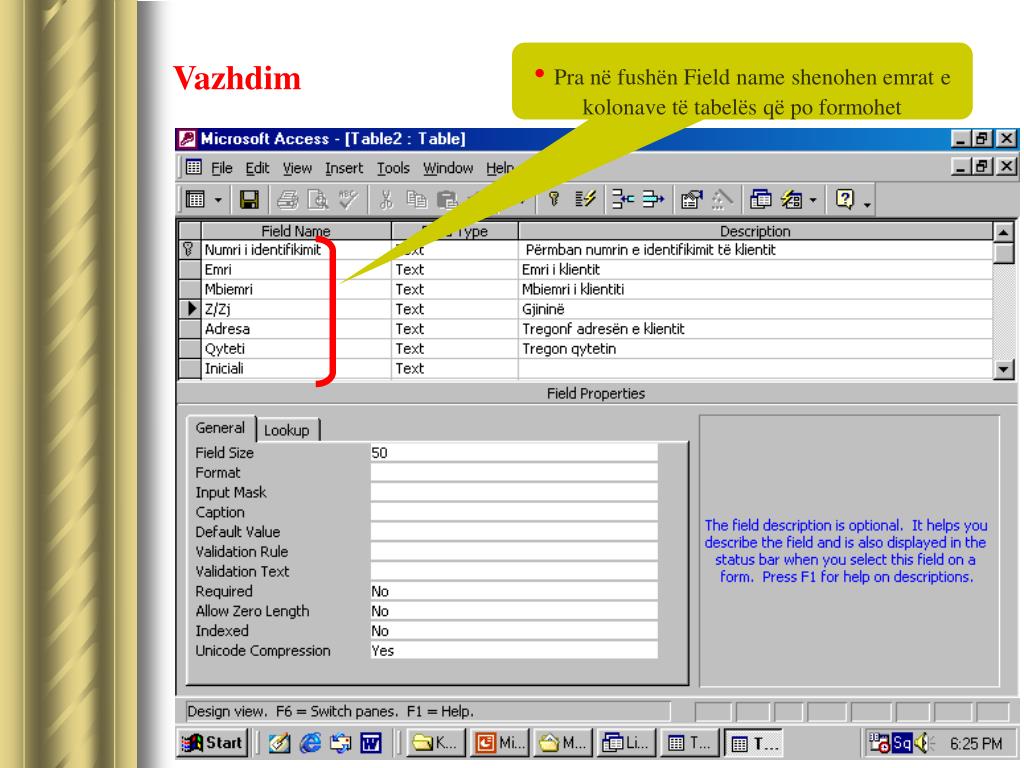Click the 'Tregon qytetin' description cell
This screenshot has width=1024, height=768.
tap(756, 349)
